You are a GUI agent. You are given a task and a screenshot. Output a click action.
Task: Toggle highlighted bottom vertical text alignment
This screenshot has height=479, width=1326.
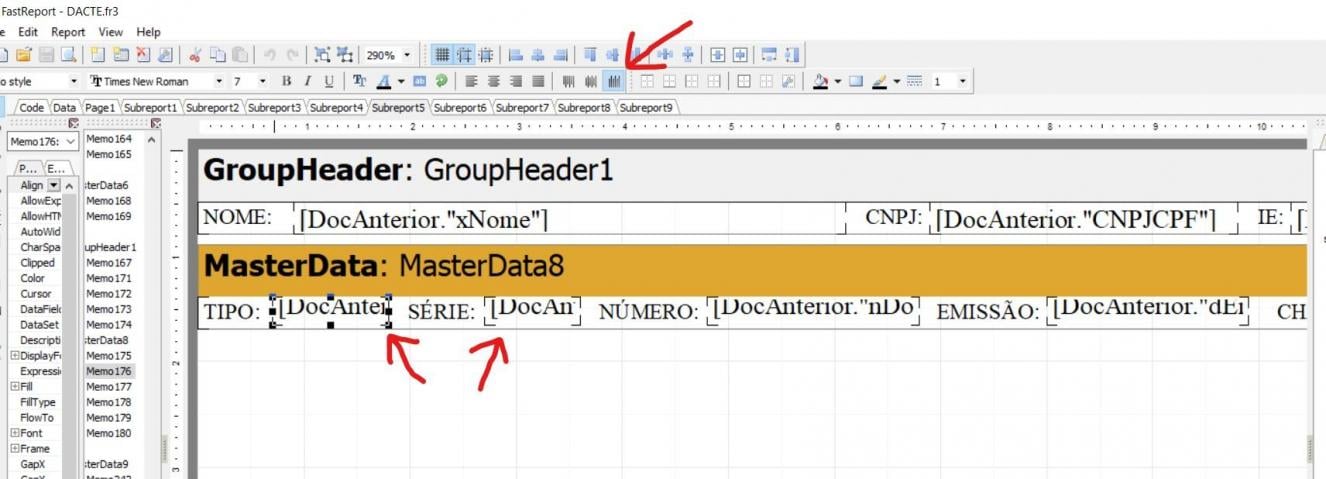tap(614, 81)
